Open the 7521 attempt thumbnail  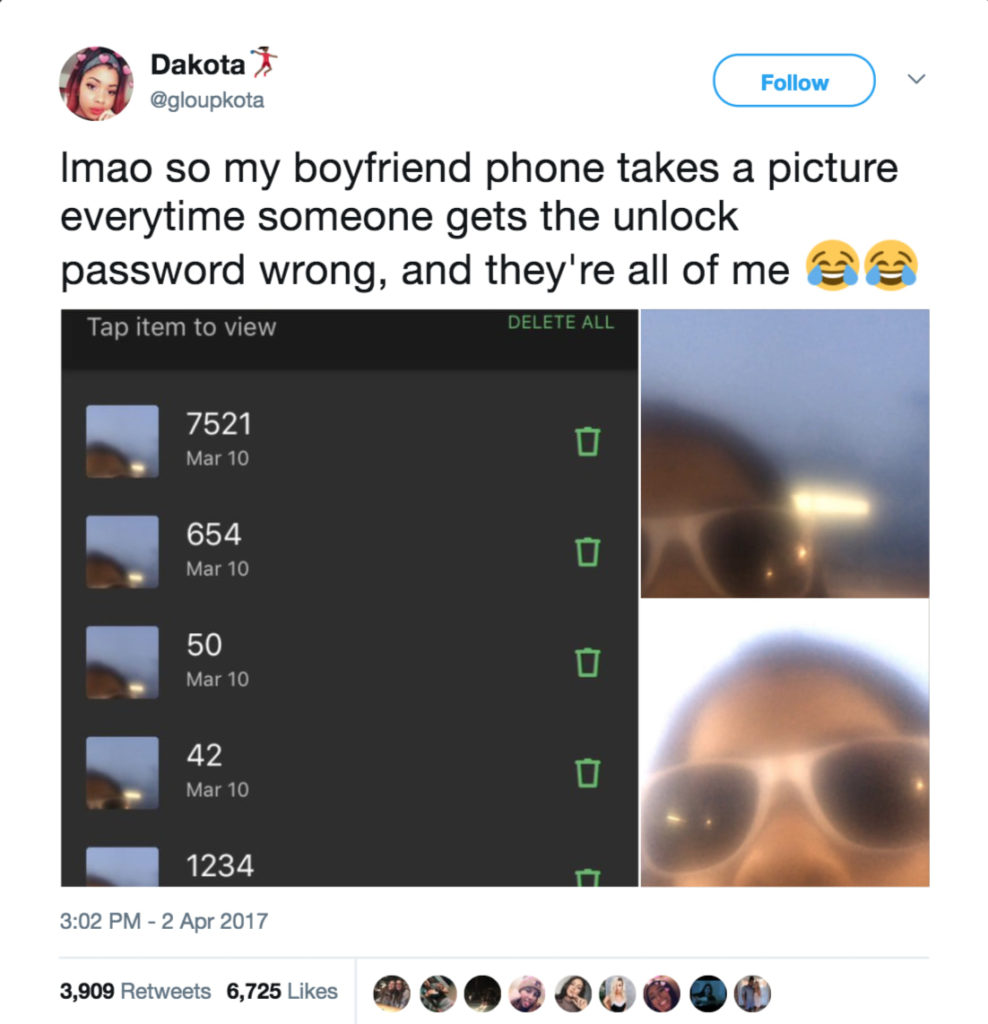coord(122,441)
